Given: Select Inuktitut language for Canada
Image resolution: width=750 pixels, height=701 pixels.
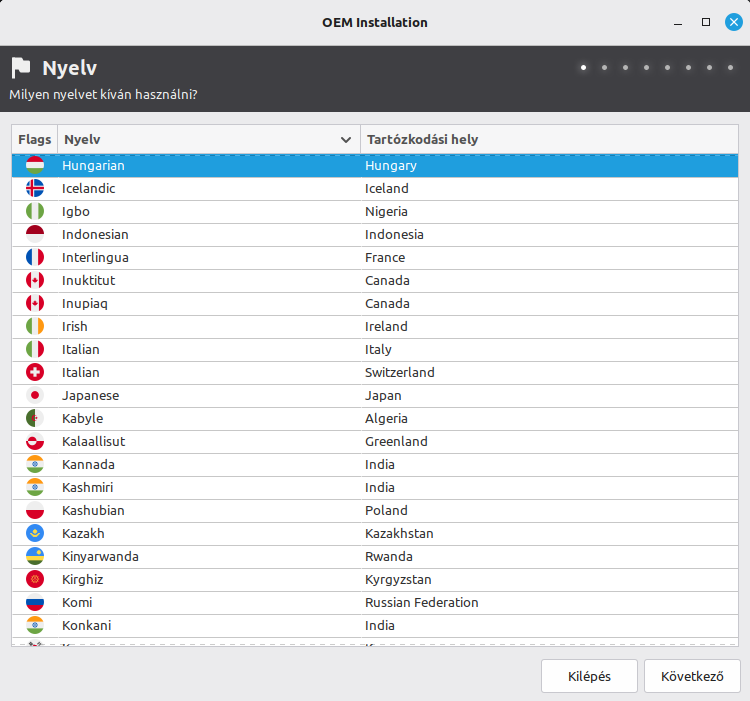Looking at the screenshot, I should [200, 280].
